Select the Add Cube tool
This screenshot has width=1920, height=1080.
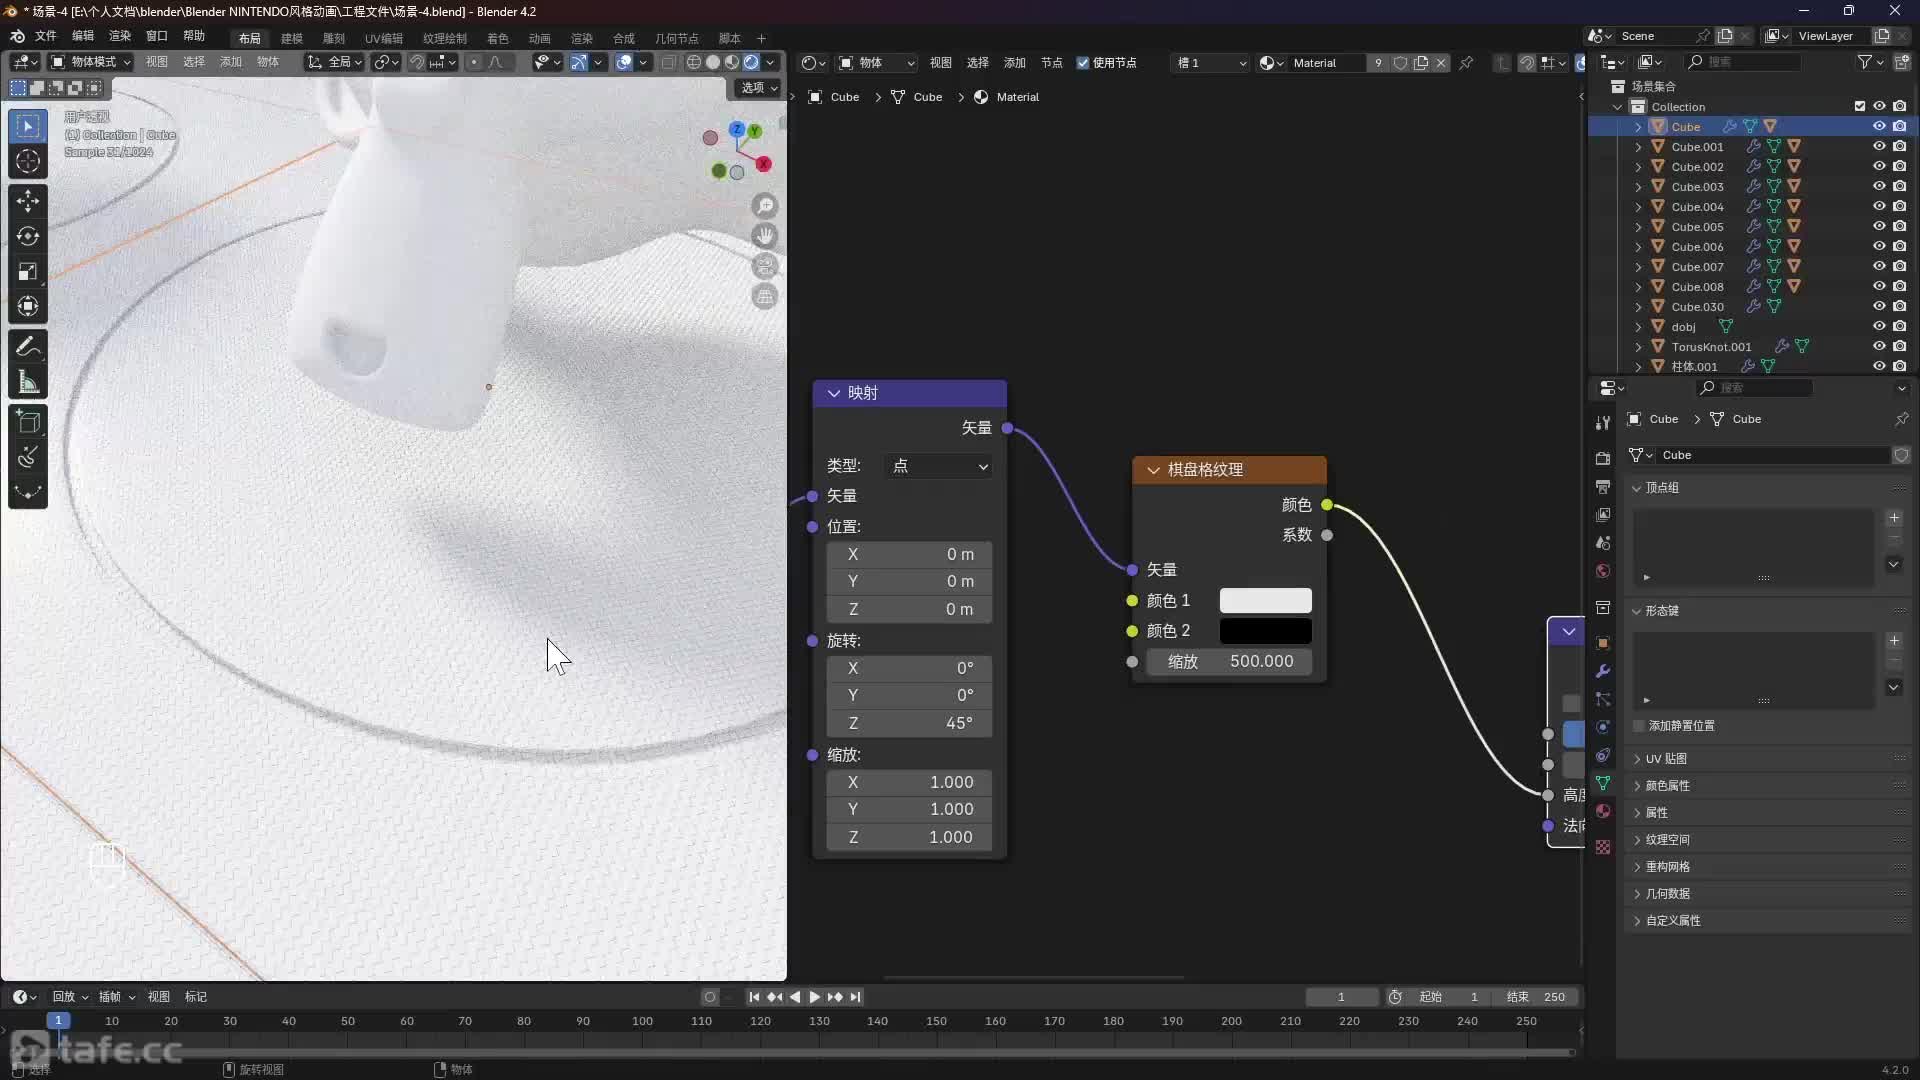28,422
